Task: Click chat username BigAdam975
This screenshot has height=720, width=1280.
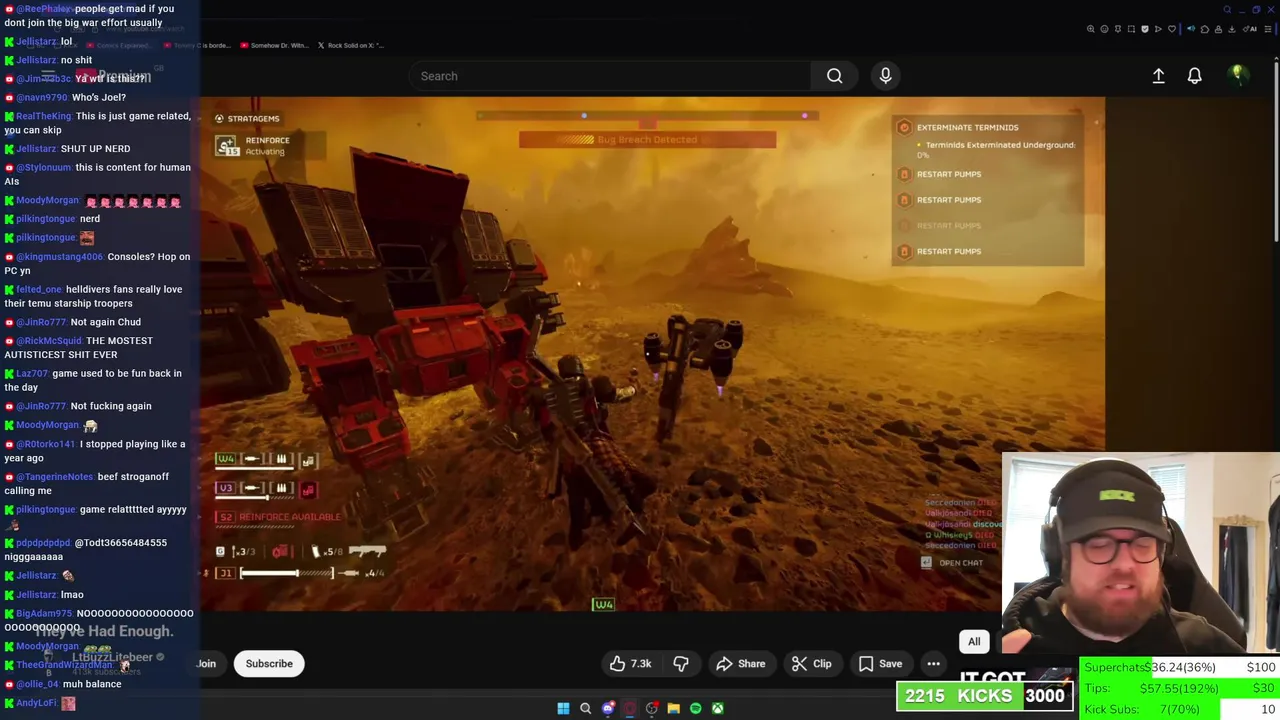Action: (x=44, y=614)
